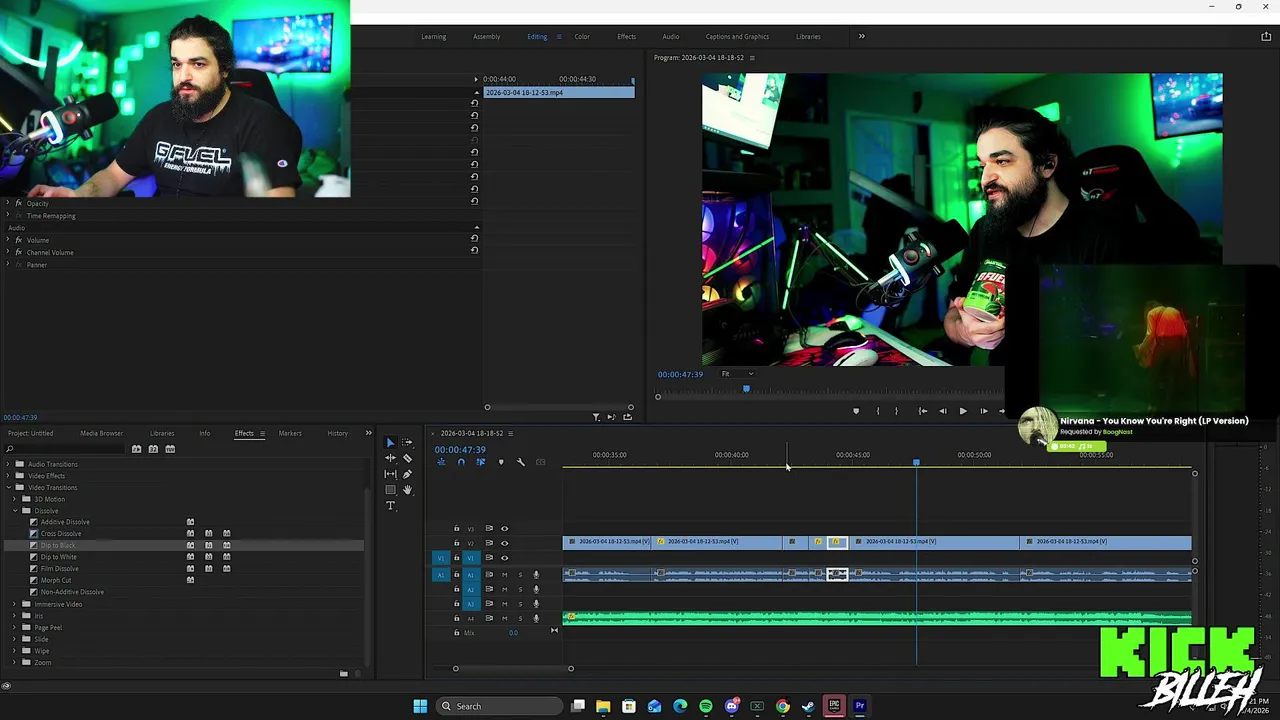Image resolution: width=1280 pixels, height=720 pixels.
Task: Select the Pen tool
Action: click(407, 474)
